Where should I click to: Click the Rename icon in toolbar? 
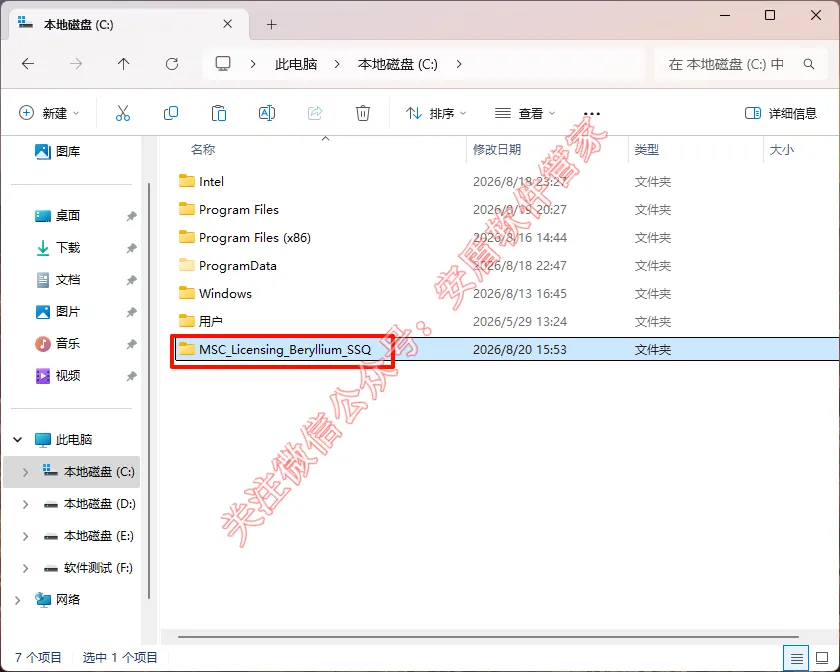[x=267, y=113]
